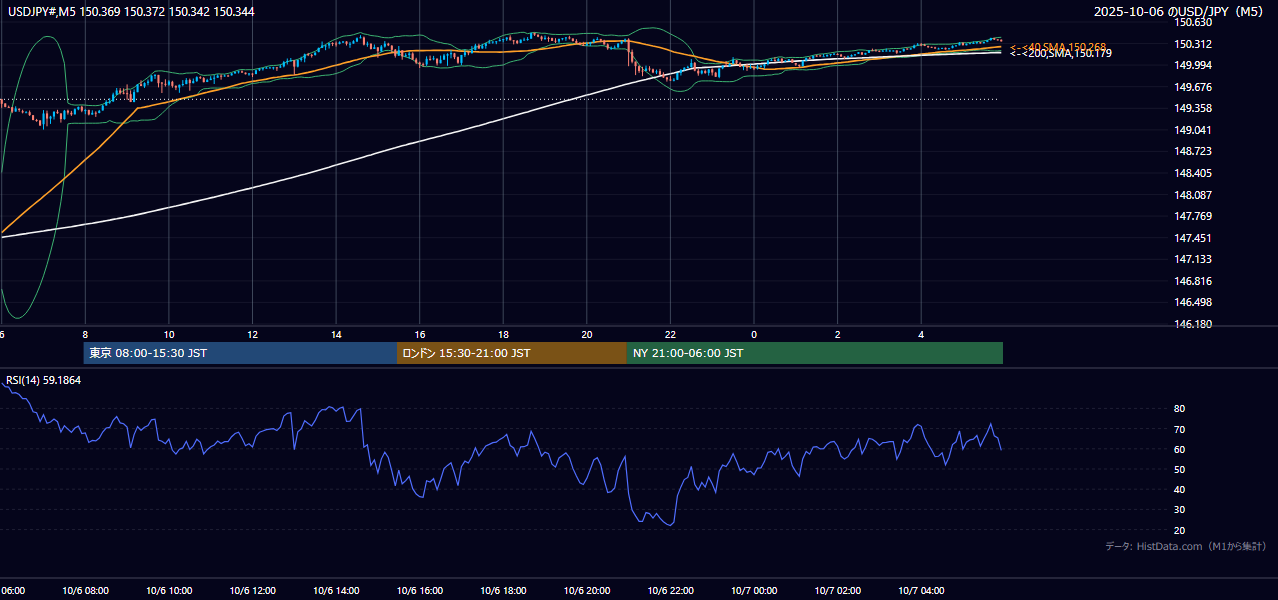This screenshot has width=1278, height=600.
Task: Click the 10/6 14:00 date label
Action: pyautogui.click(x=336, y=591)
